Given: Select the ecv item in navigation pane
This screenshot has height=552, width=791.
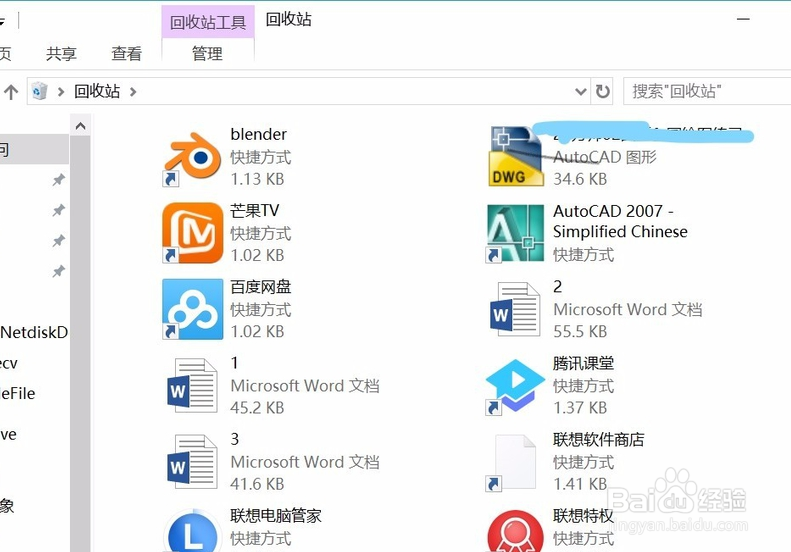Looking at the screenshot, I should (9, 363).
